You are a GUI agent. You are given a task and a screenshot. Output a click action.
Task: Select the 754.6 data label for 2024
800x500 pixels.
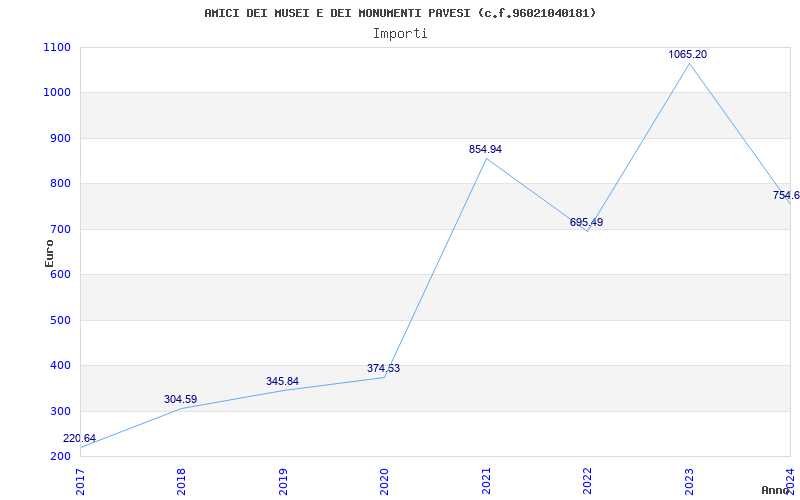click(786, 195)
